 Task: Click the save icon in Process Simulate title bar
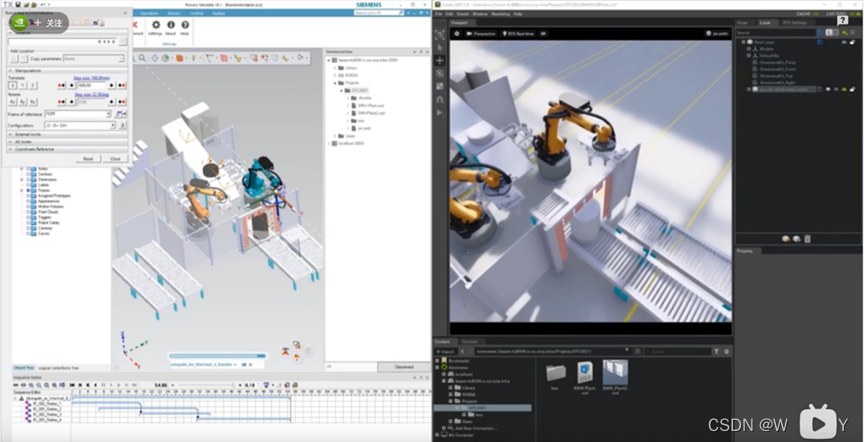(18, 4)
